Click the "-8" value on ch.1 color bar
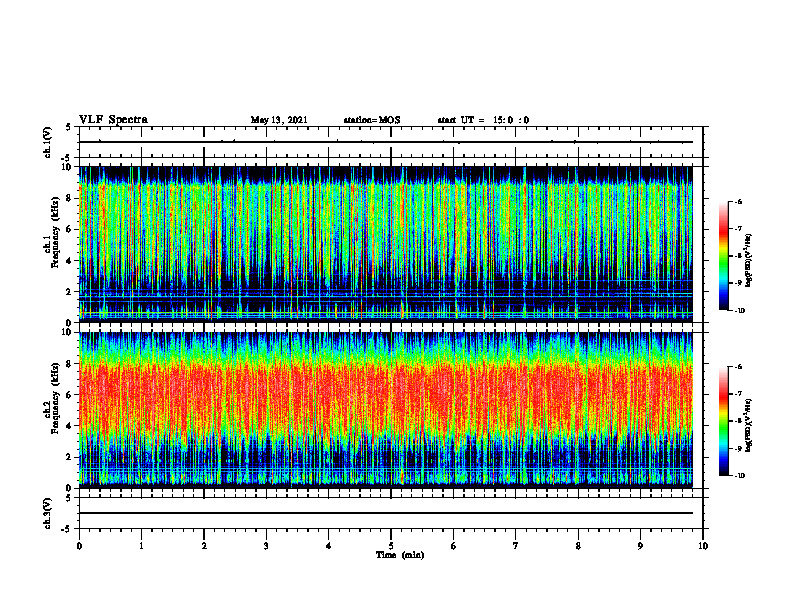The image size is (792, 612). 738,256
